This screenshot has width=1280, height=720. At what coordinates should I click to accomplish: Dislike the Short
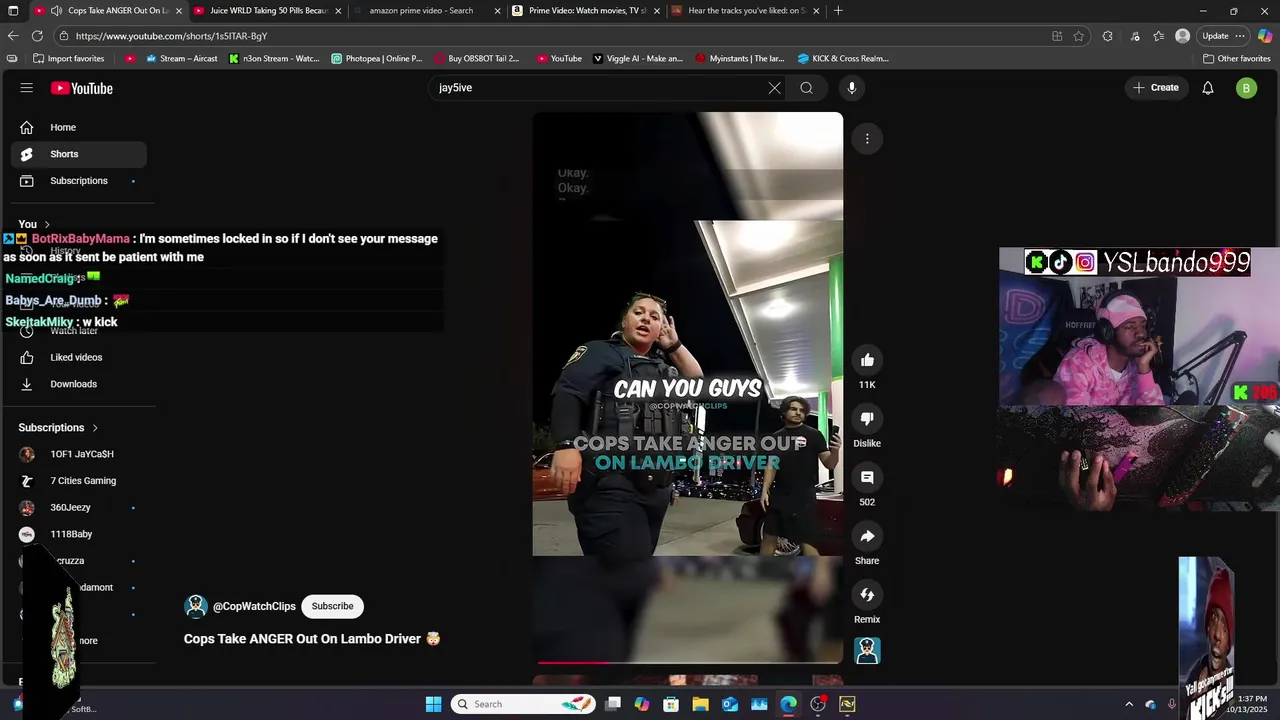coord(867,419)
